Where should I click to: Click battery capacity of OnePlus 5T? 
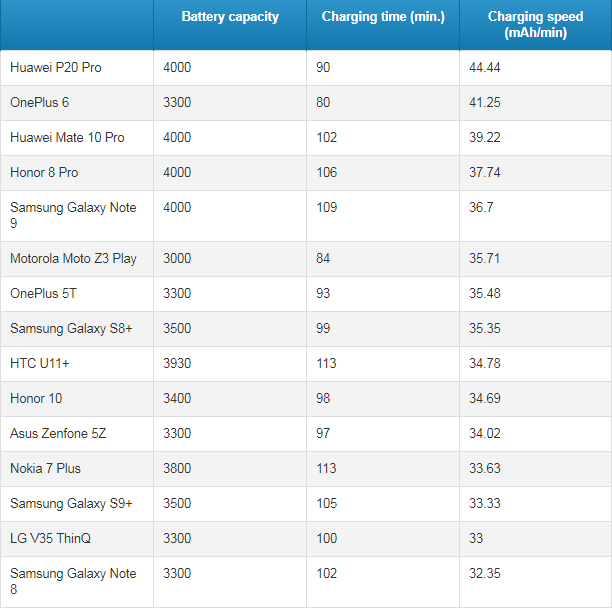(177, 293)
